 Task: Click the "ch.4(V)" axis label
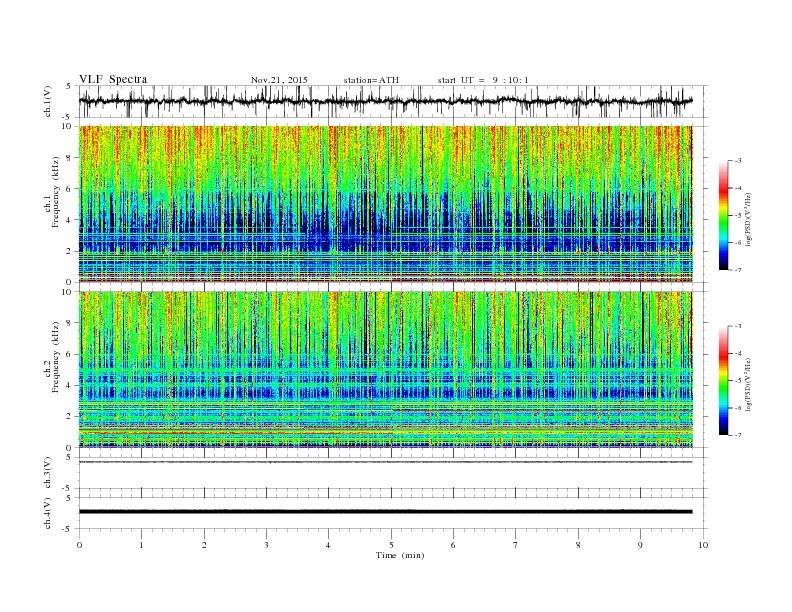coord(48,513)
